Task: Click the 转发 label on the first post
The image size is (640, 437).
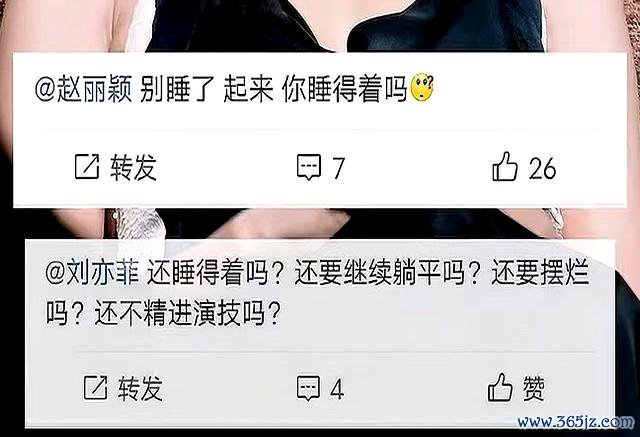Action: pyautogui.click(x=133, y=167)
